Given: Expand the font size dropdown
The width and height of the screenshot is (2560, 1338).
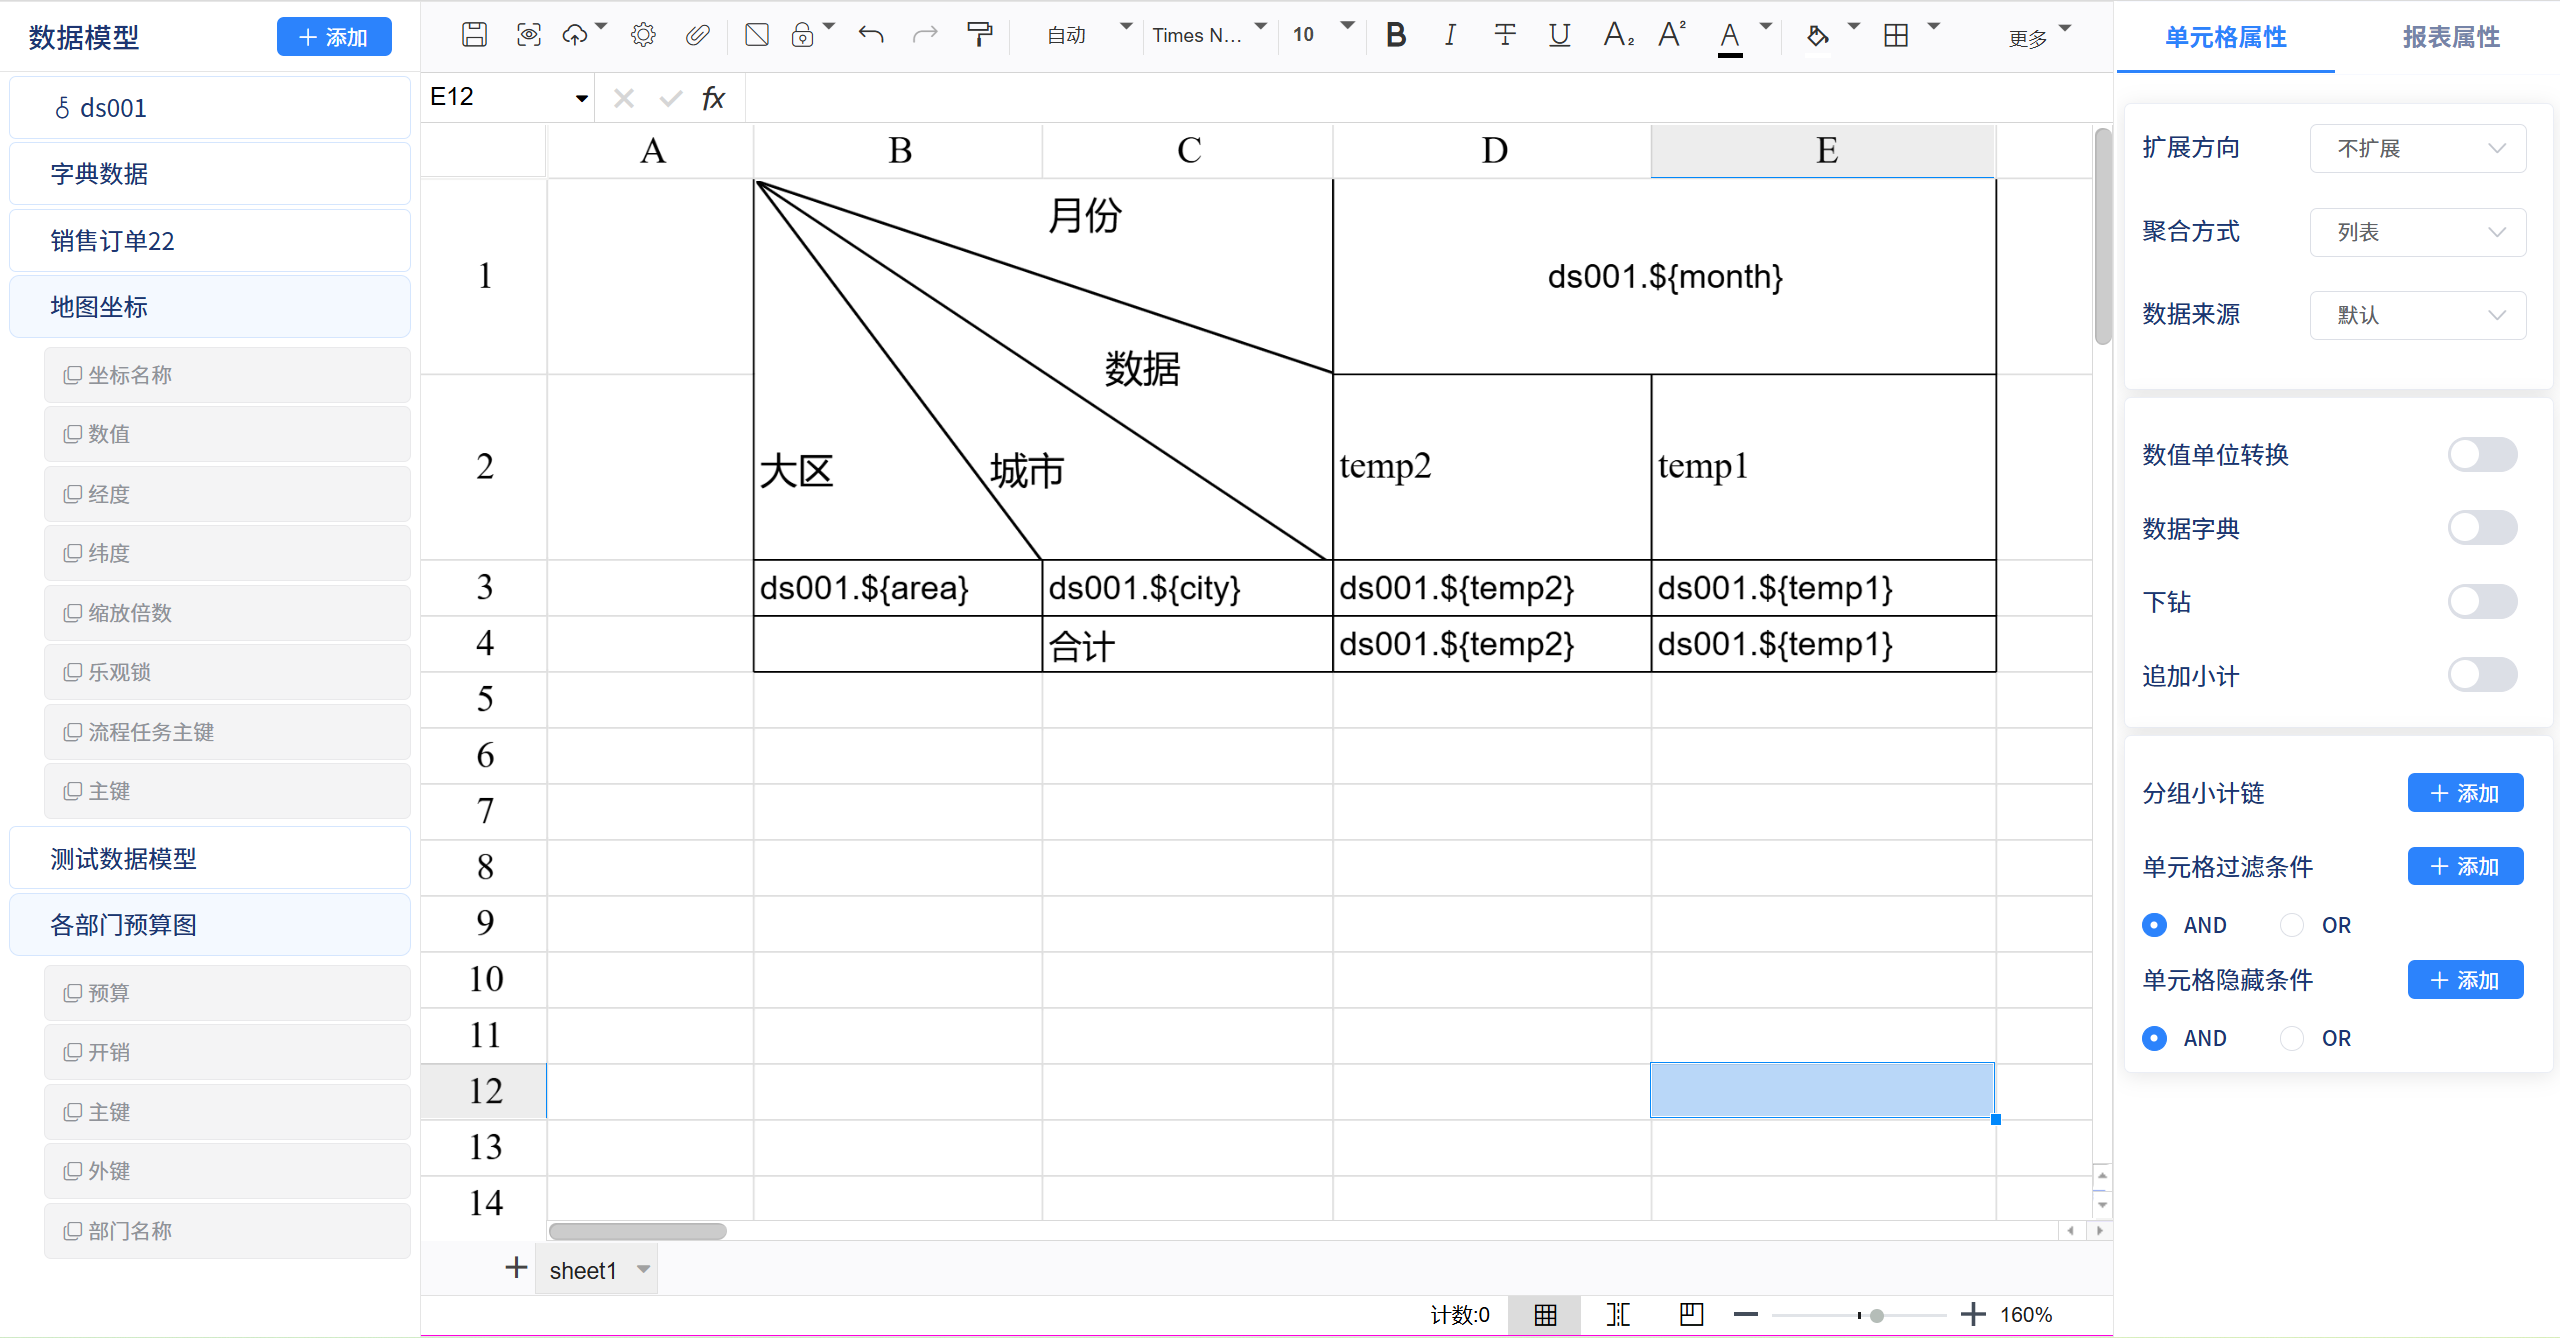Looking at the screenshot, I should pos(1347,27).
